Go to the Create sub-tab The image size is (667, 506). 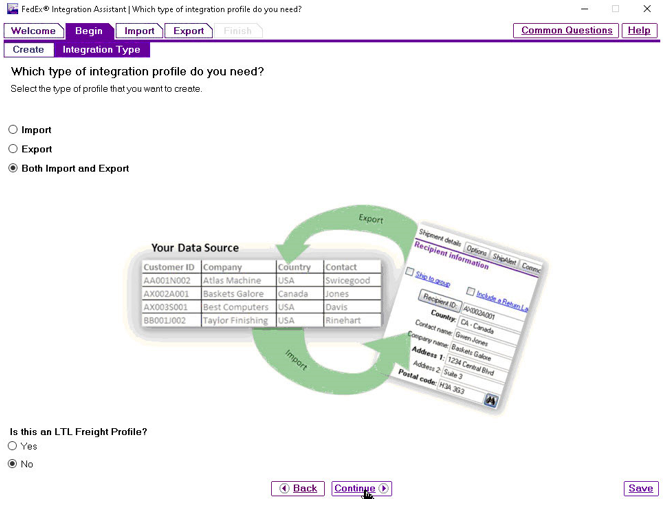[29, 49]
